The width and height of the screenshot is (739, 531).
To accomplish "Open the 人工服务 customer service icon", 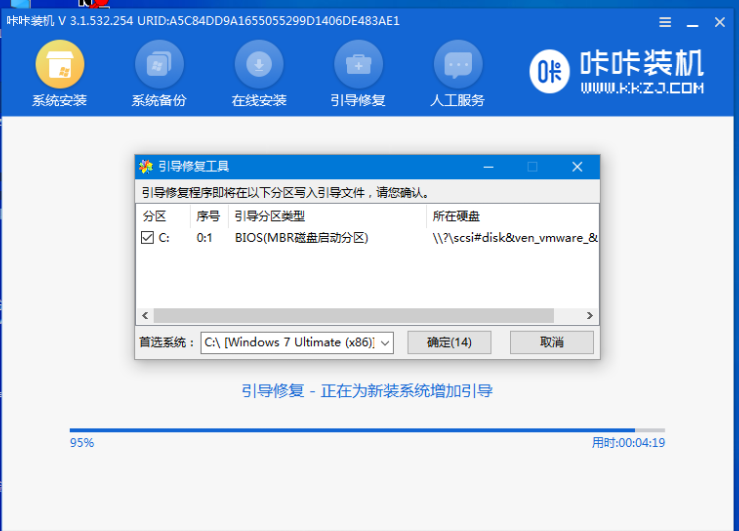I will (458, 66).
